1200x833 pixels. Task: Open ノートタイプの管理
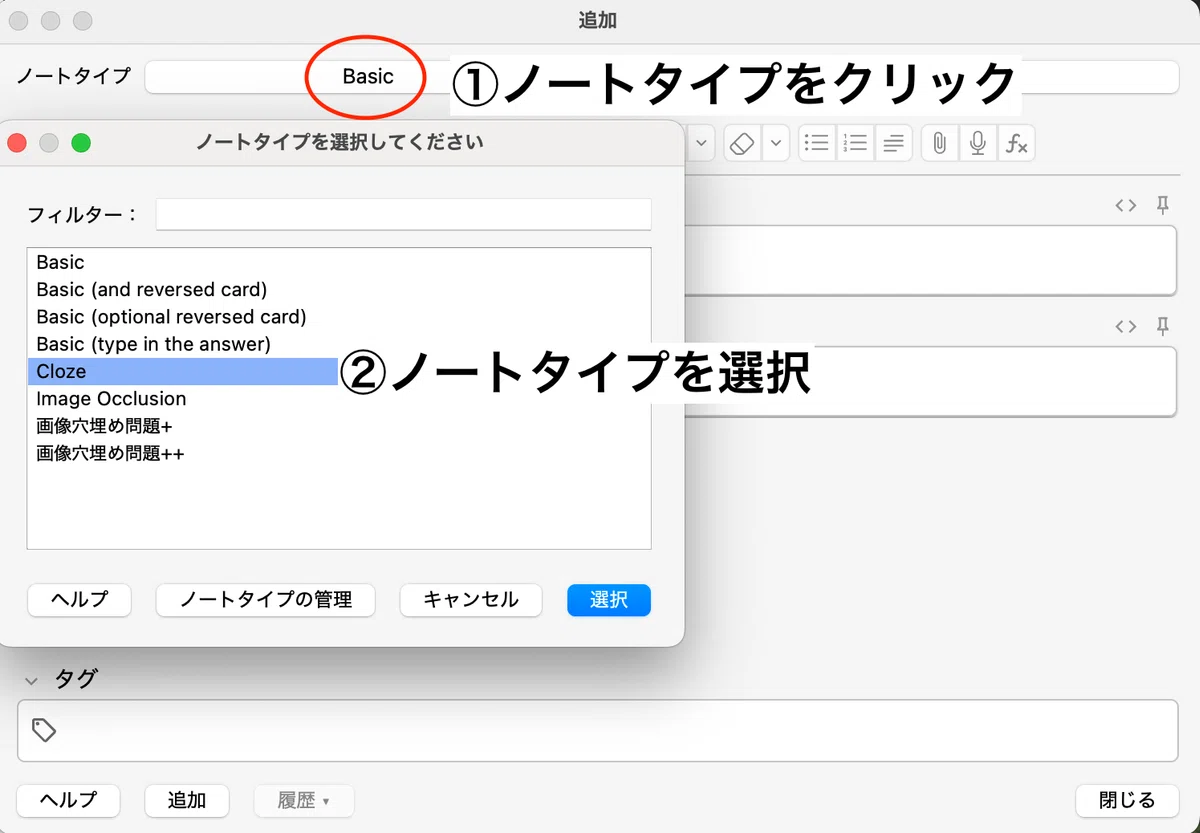(x=266, y=600)
